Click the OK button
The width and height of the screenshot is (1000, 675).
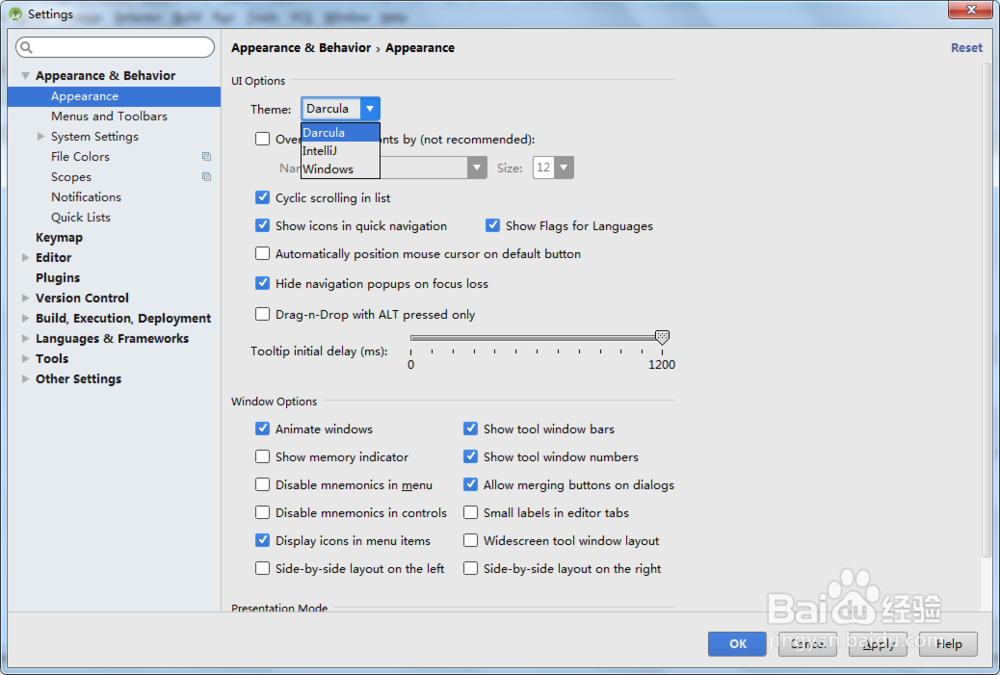click(x=738, y=644)
